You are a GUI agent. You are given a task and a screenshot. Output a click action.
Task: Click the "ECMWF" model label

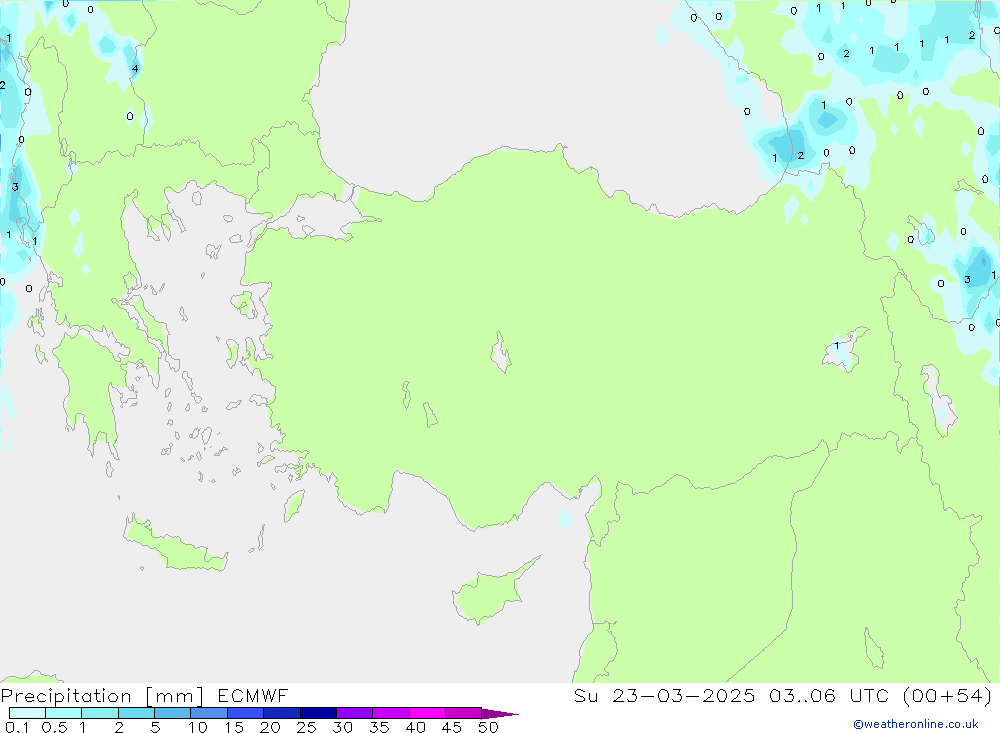pyautogui.click(x=253, y=696)
